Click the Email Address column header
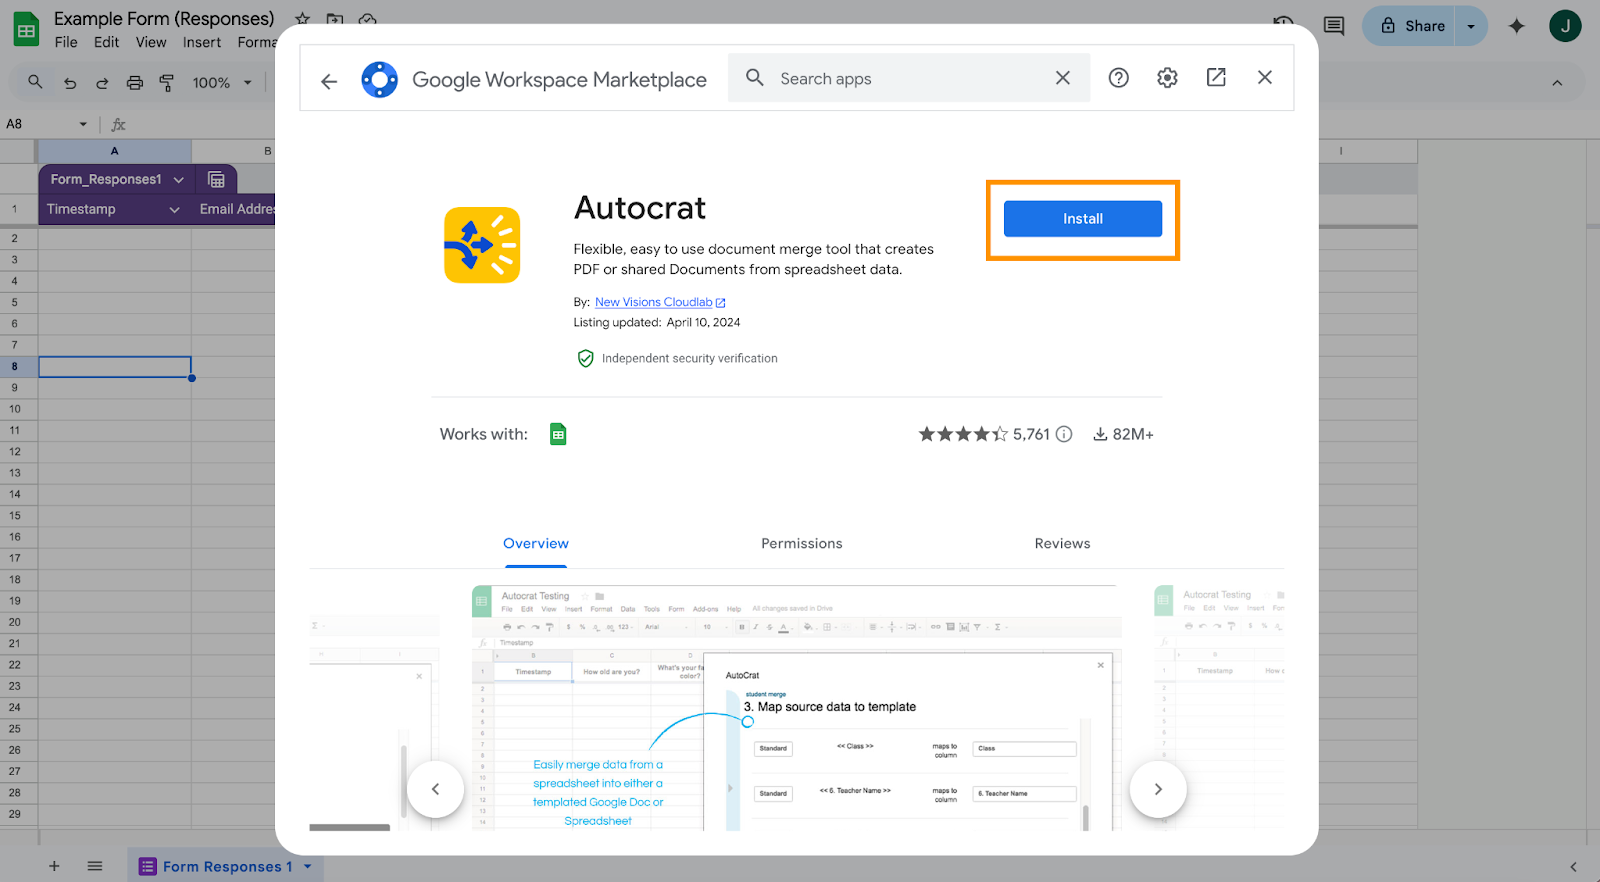Viewport: 1600px width, 882px height. (236, 209)
